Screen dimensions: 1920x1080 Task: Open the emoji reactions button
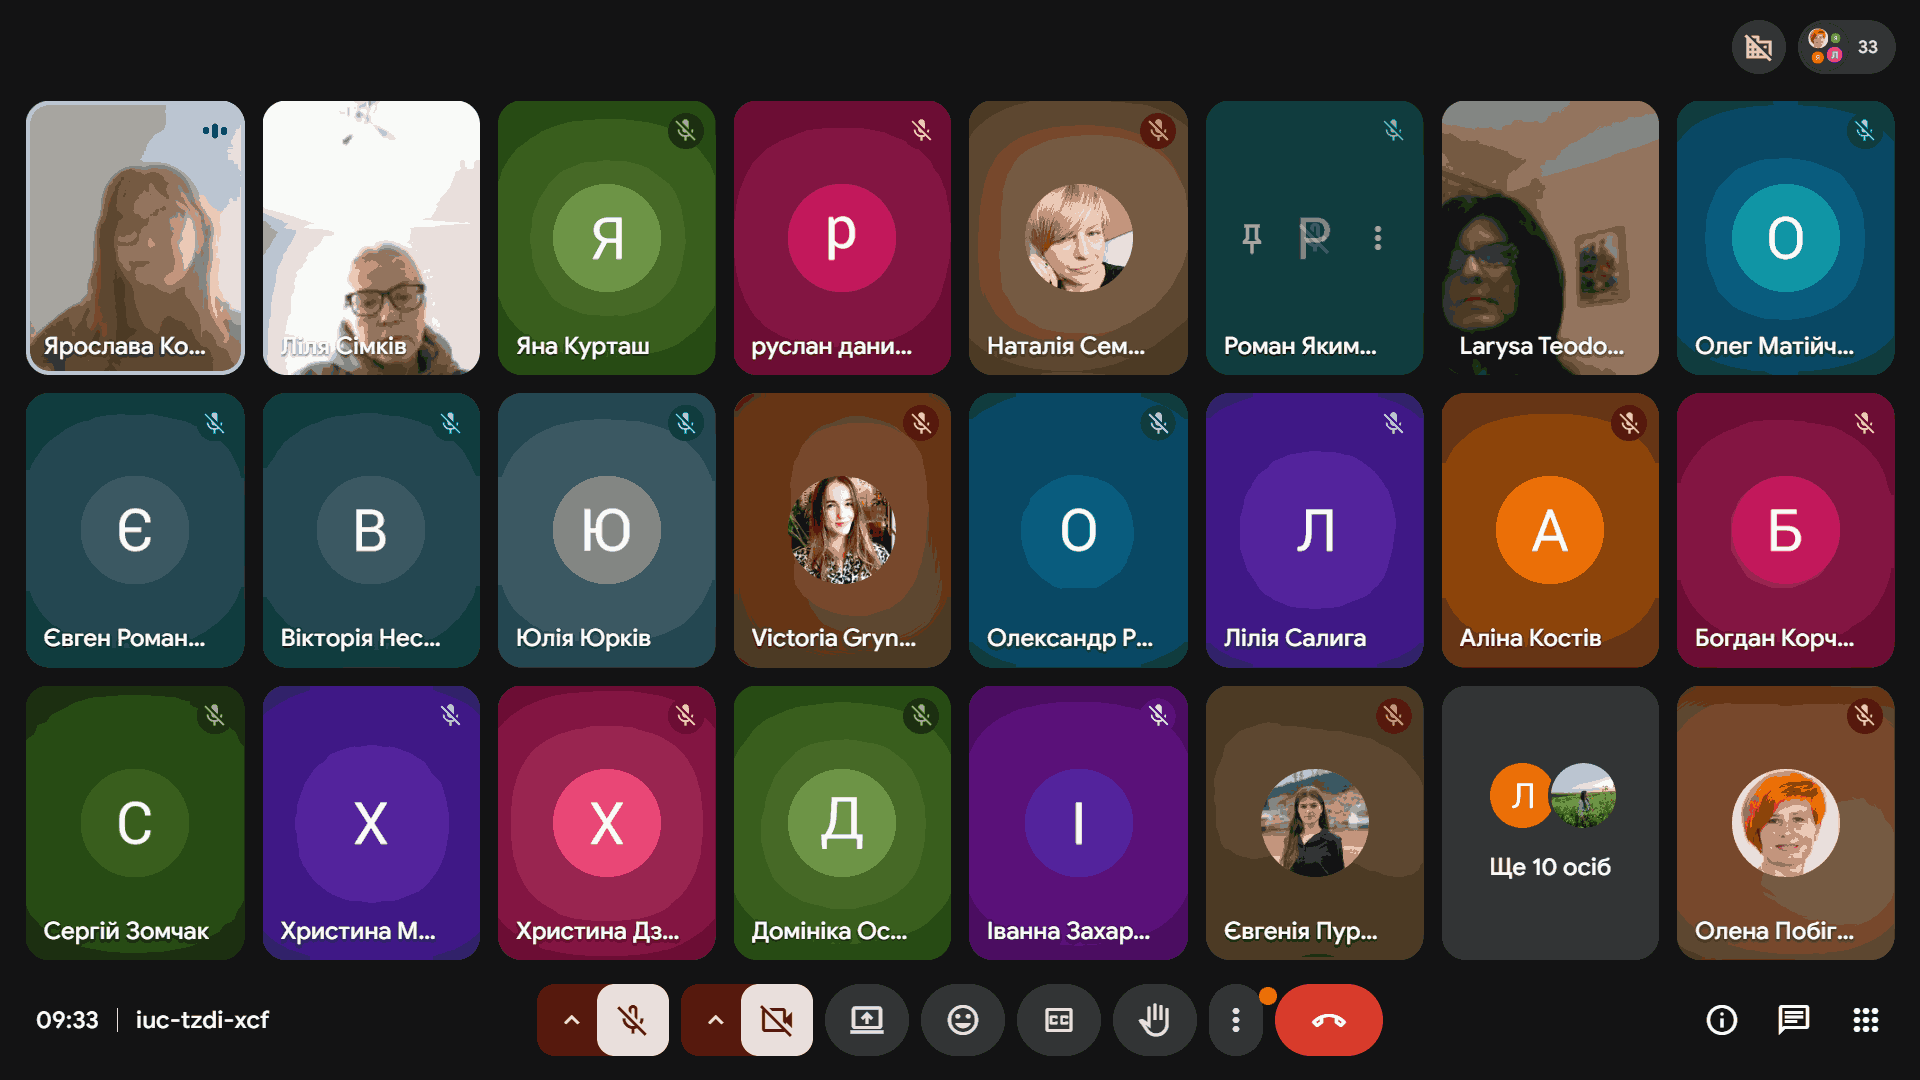click(963, 1020)
